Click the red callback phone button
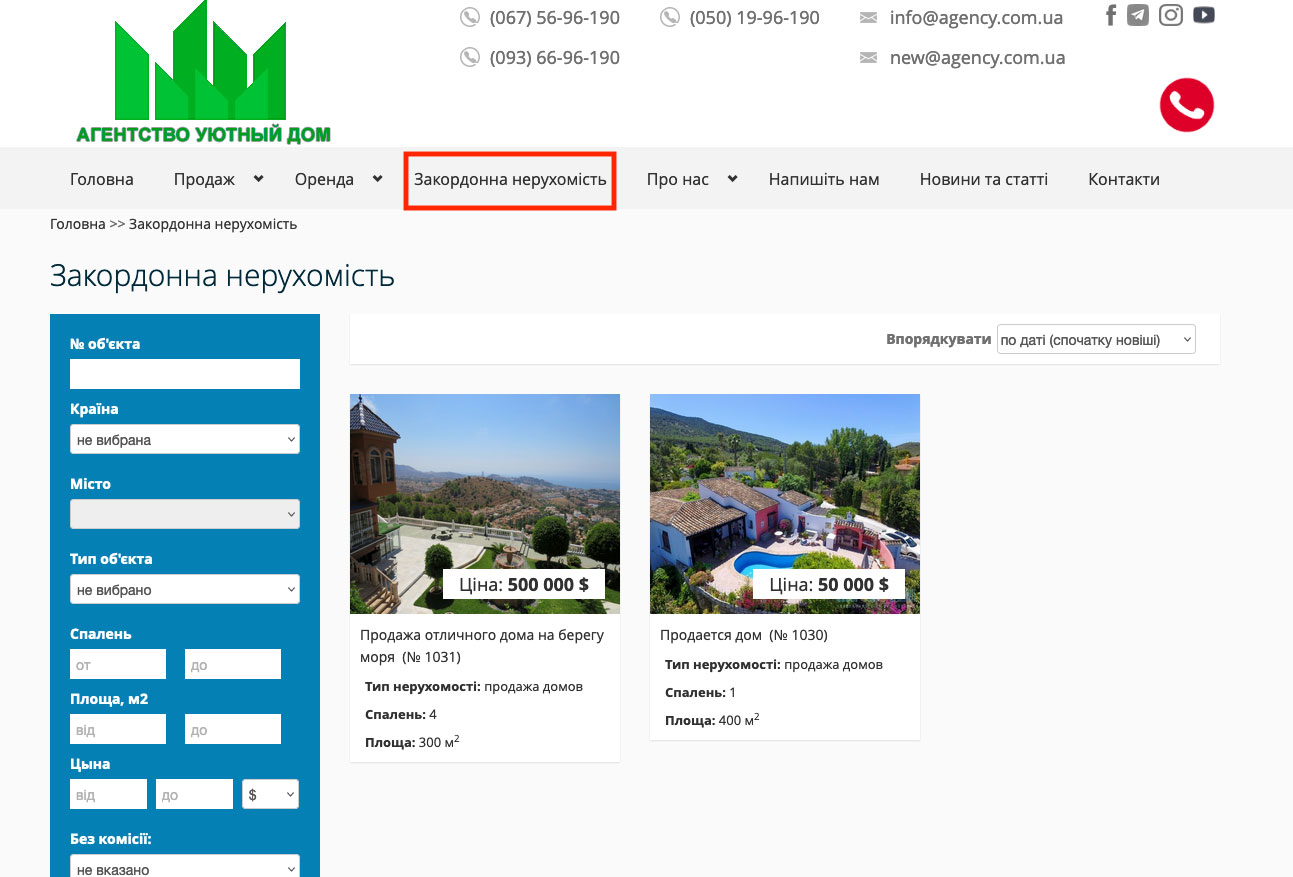The height and width of the screenshot is (877, 1293). [x=1186, y=105]
